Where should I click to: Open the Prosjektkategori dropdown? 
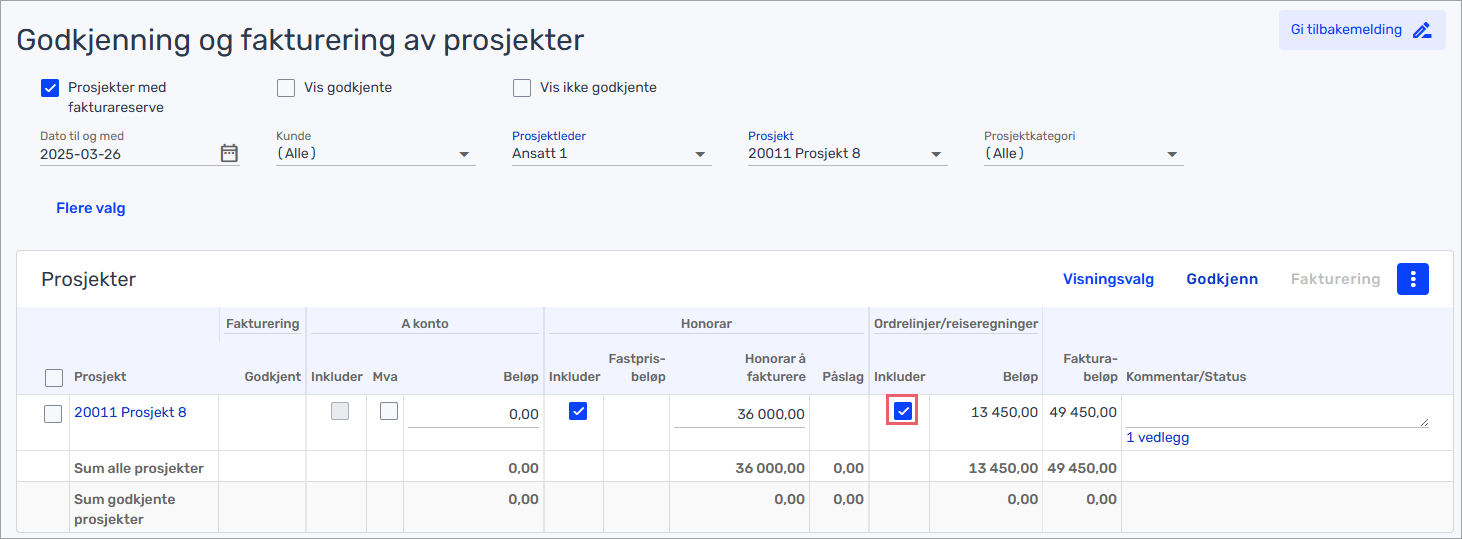1083,154
